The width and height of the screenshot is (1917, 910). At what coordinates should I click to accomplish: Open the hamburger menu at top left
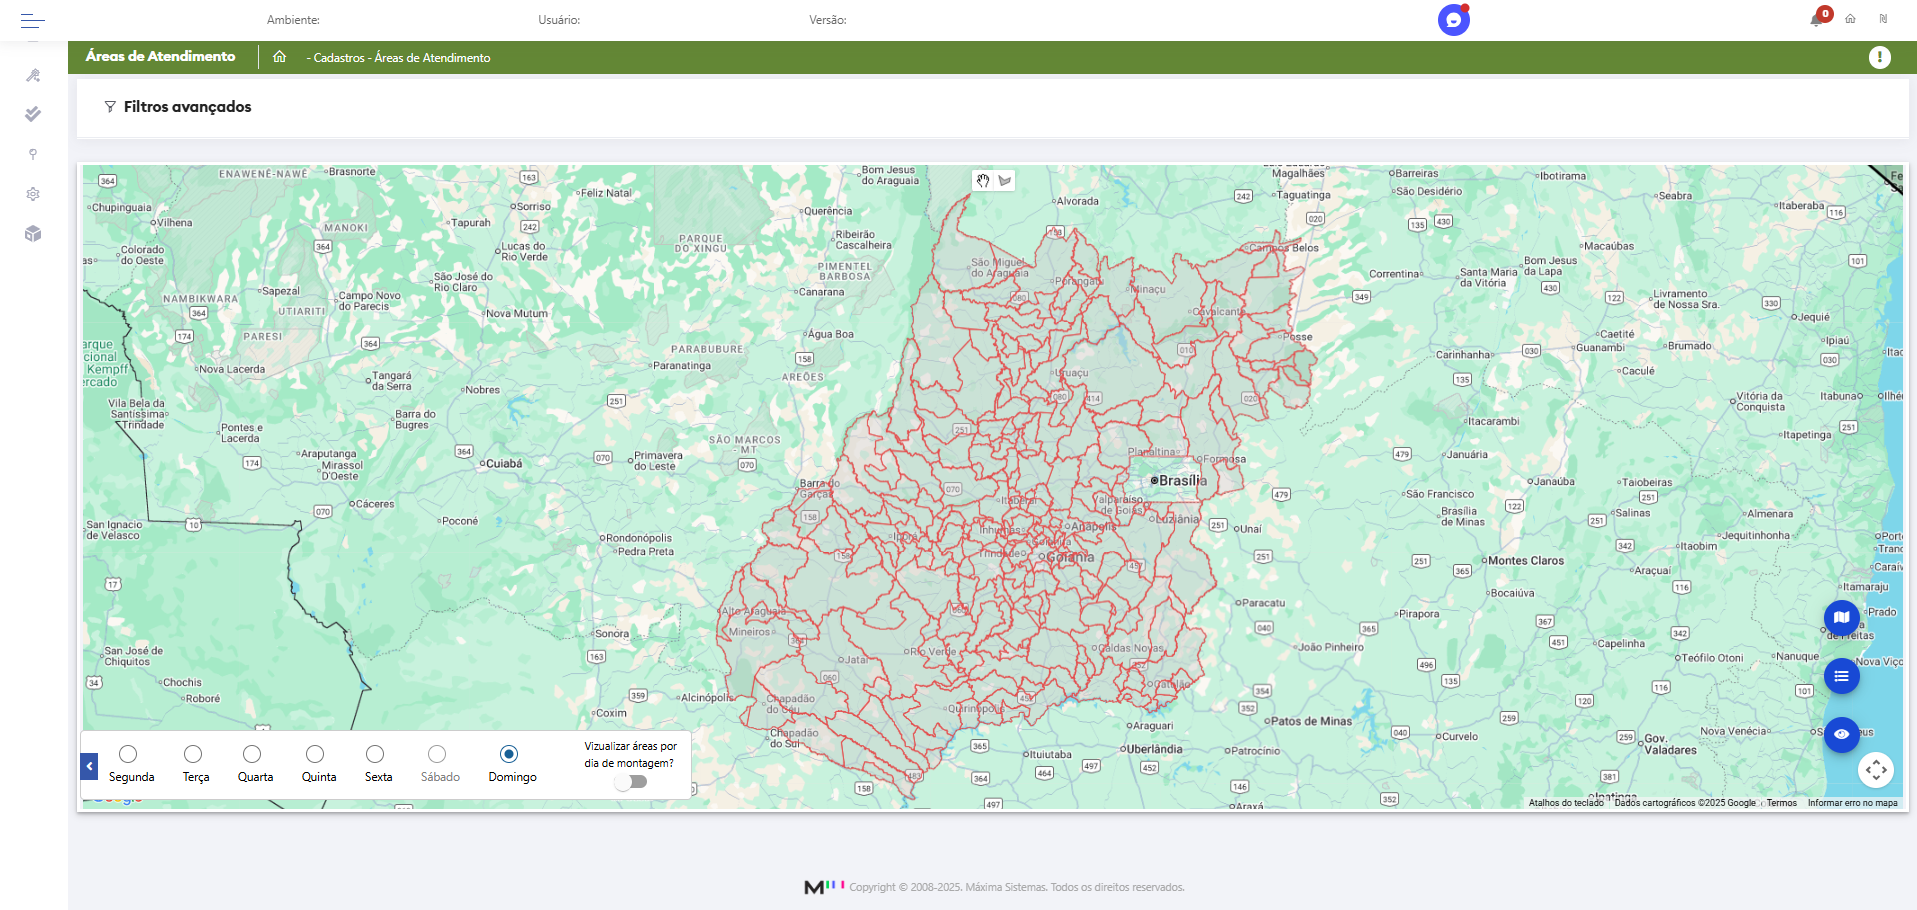coord(33,20)
